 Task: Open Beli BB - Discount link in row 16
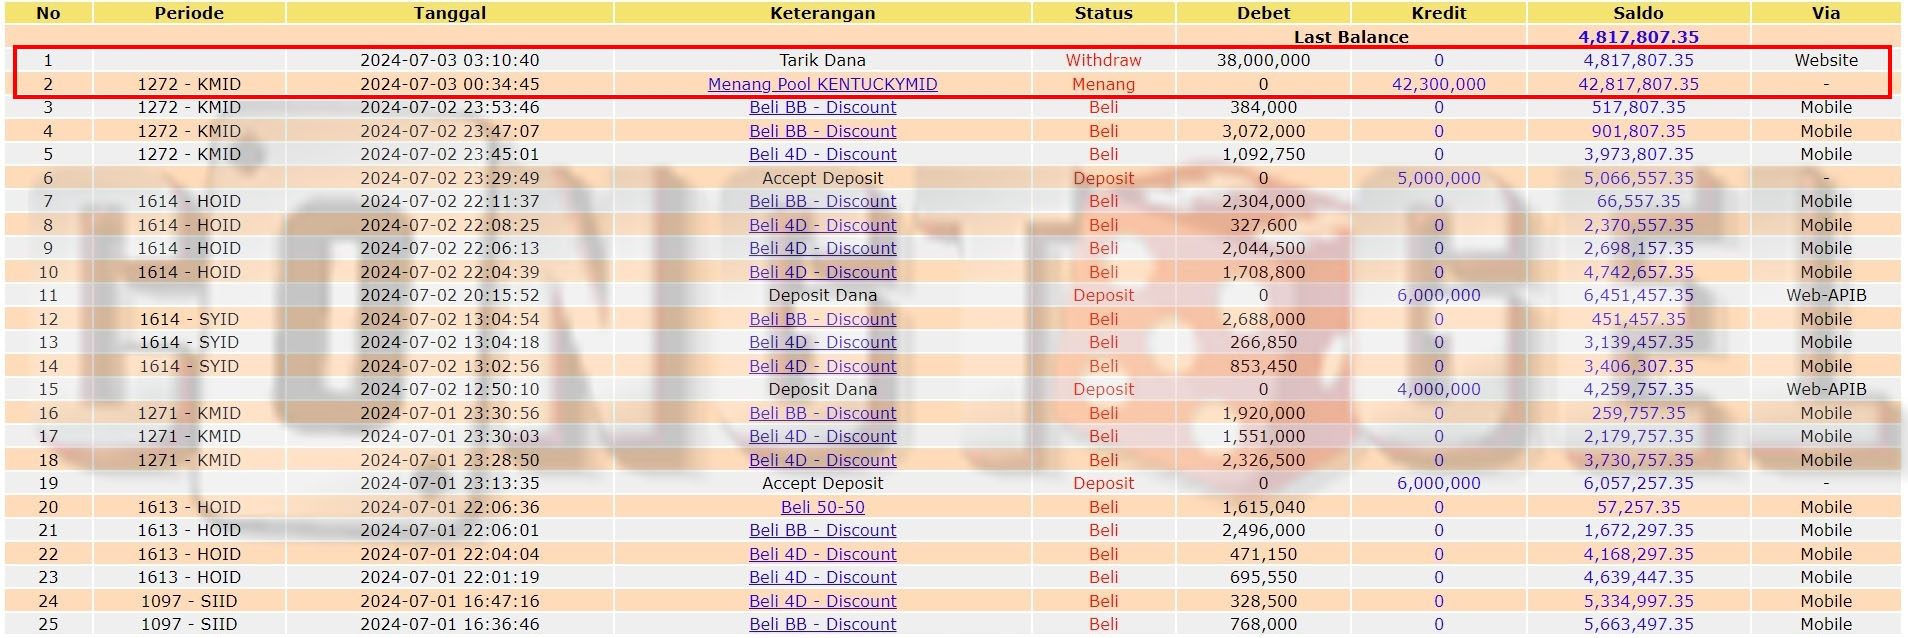[822, 413]
